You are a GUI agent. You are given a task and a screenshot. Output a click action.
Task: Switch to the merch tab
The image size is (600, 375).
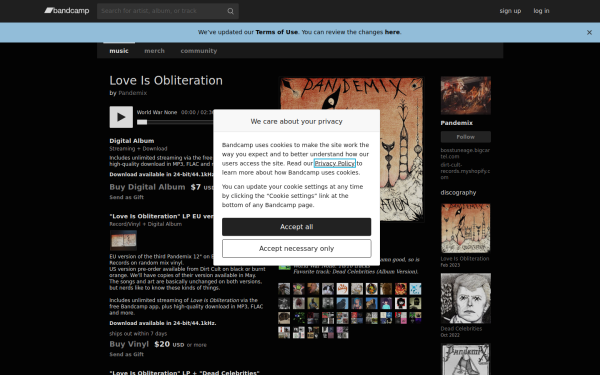pyautogui.click(x=154, y=51)
